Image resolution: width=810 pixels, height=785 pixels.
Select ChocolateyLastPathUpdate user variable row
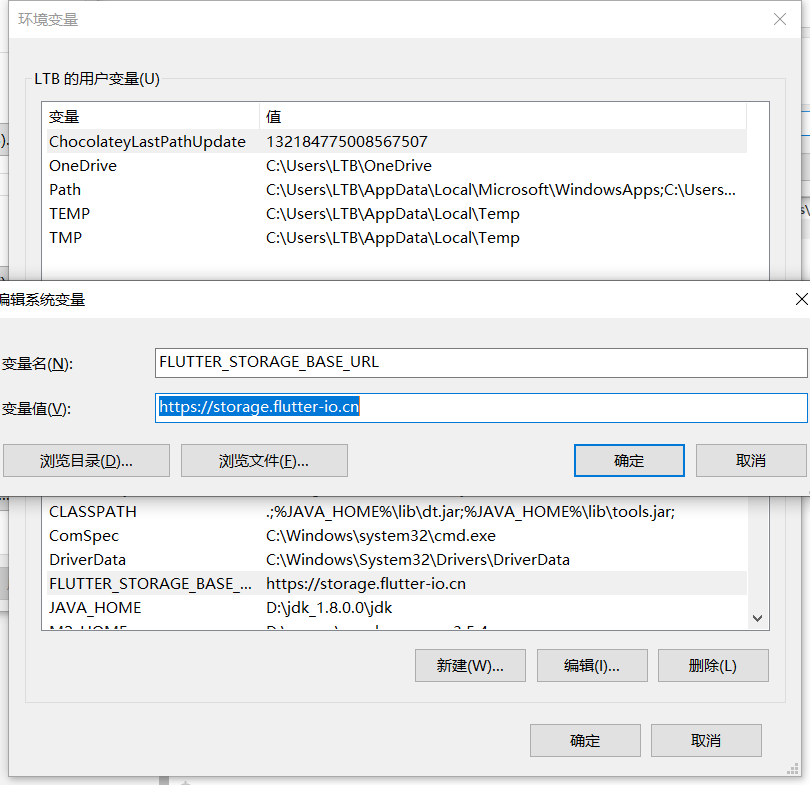point(397,142)
